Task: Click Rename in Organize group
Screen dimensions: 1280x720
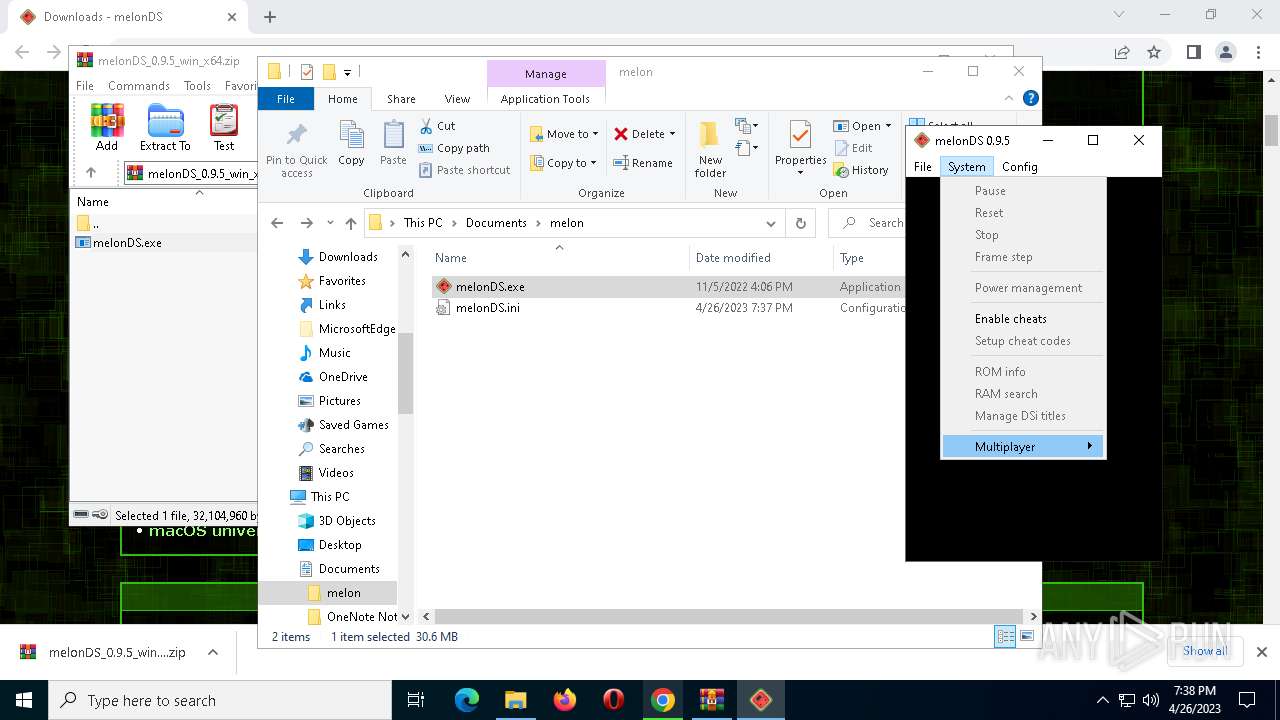Action: click(643, 163)
